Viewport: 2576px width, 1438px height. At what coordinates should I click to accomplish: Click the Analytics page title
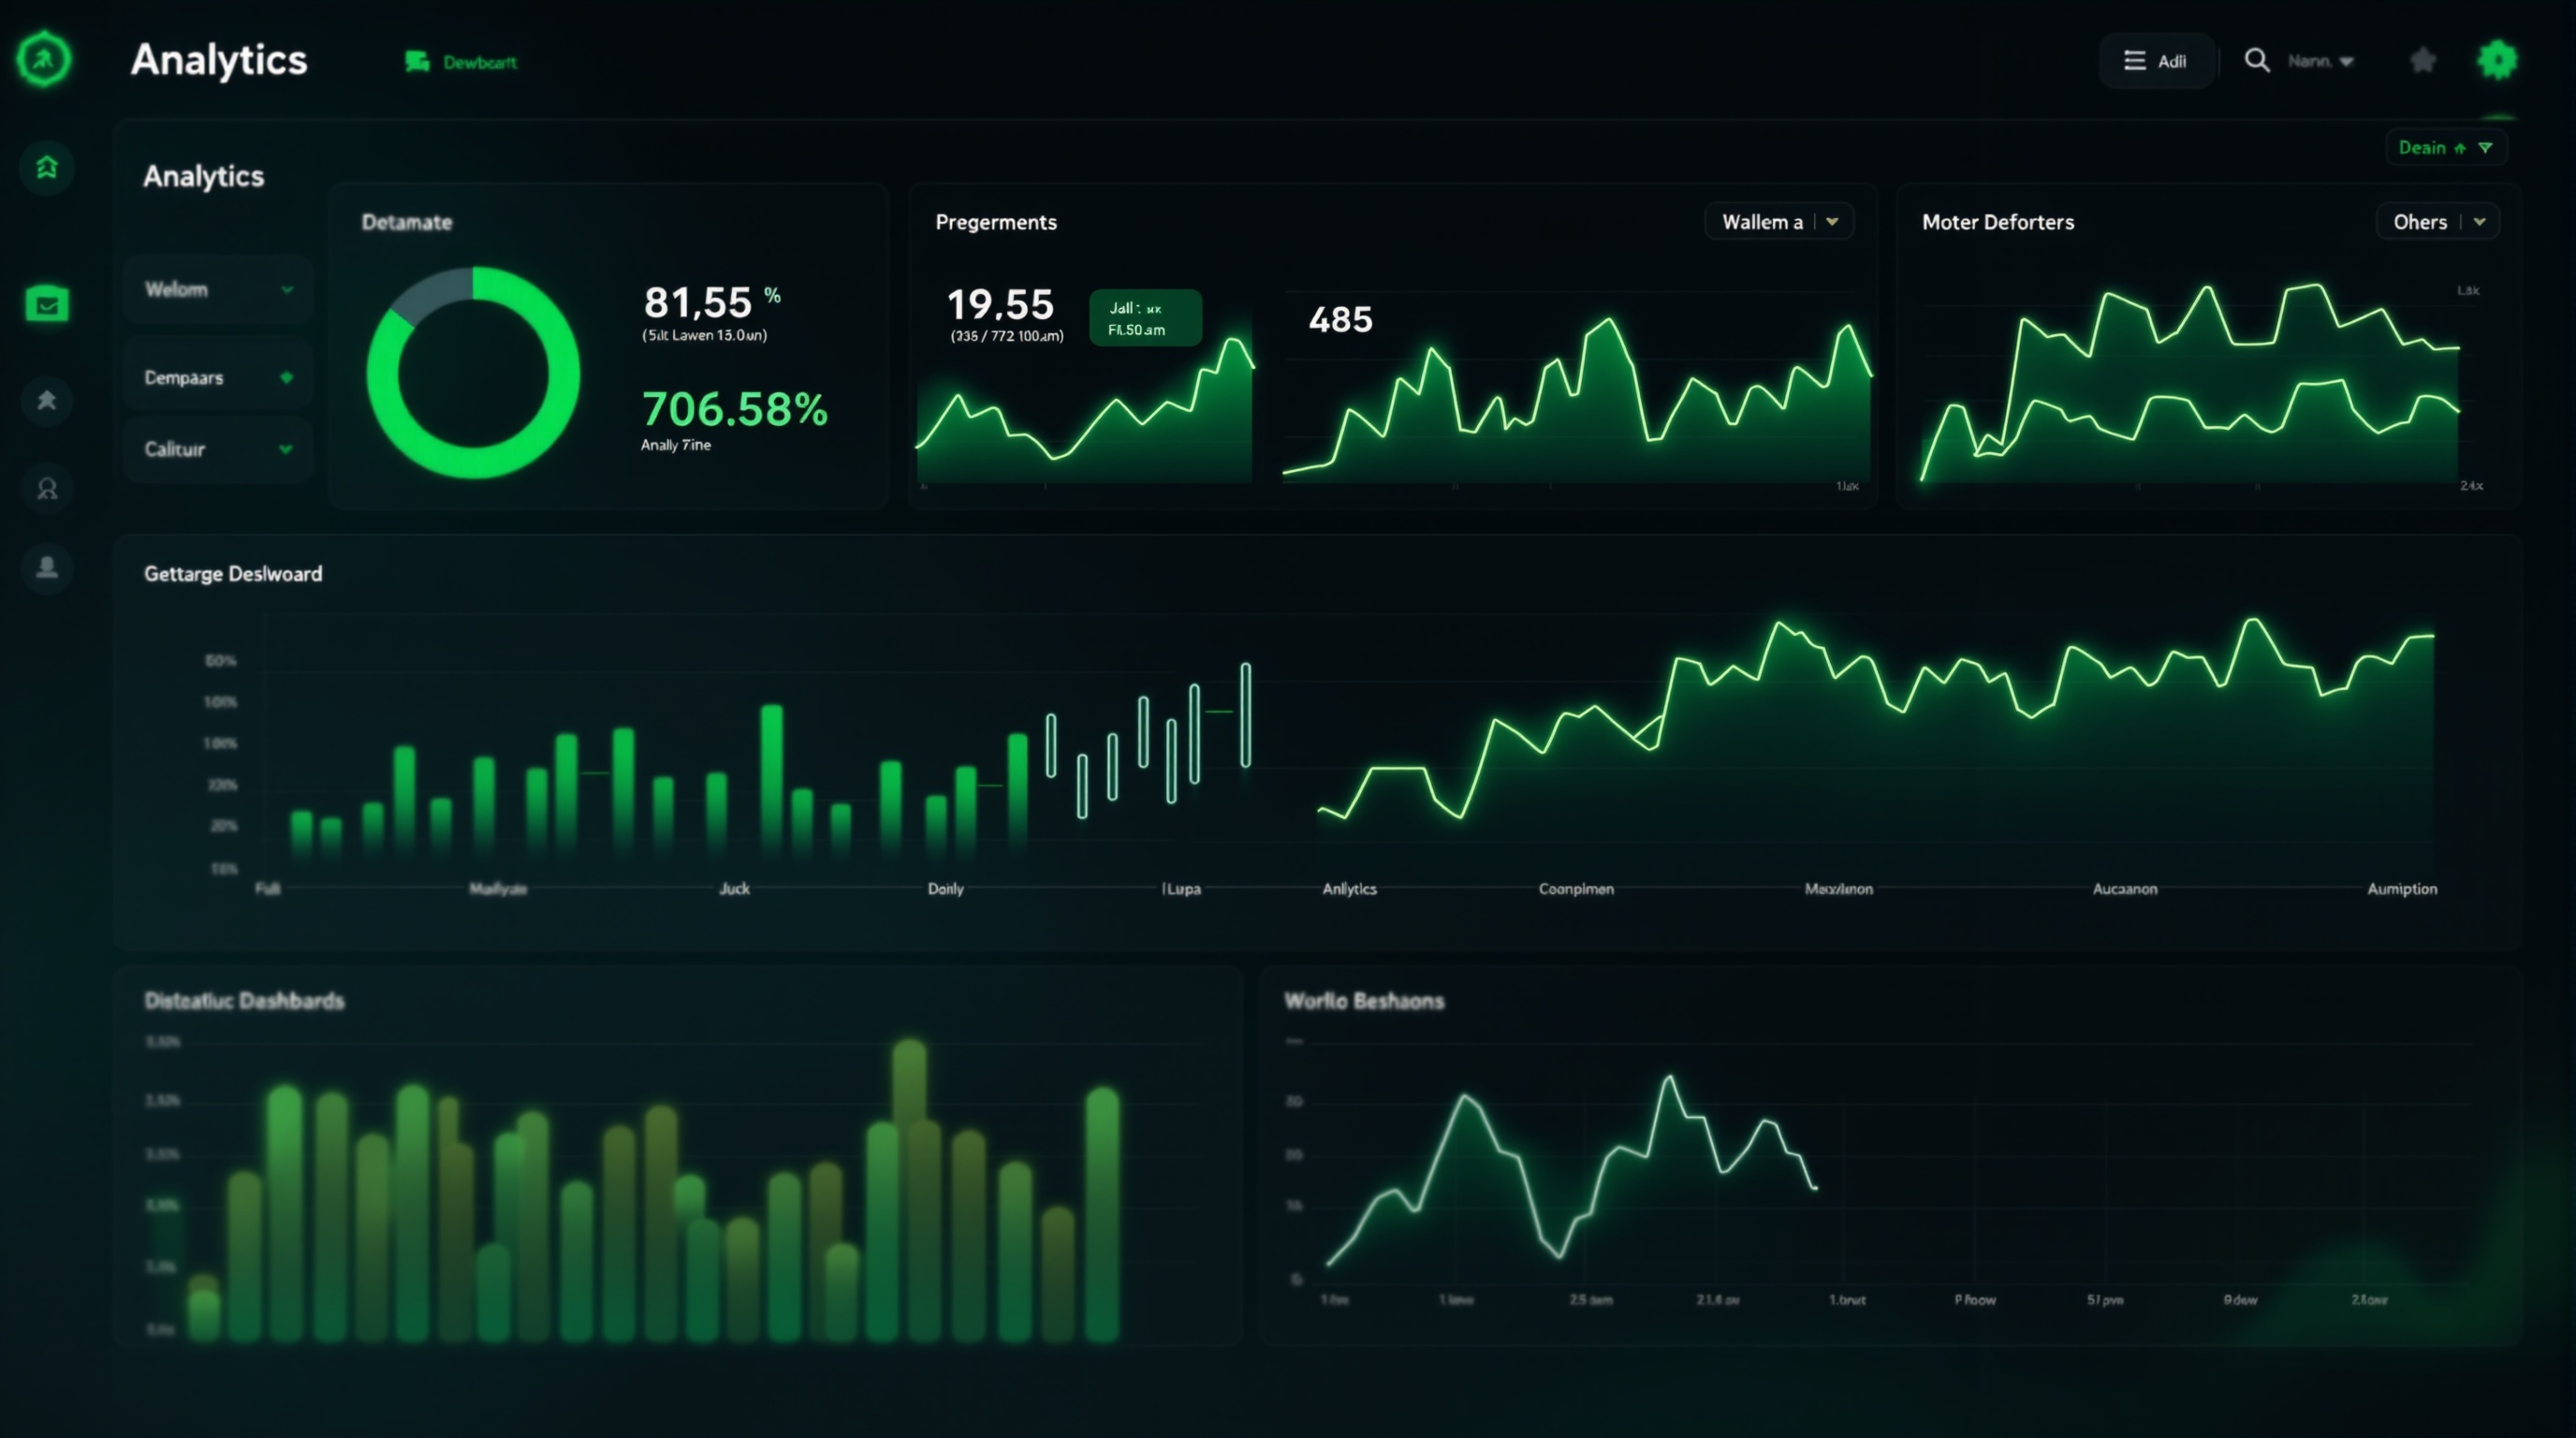(x=219, y=60)
